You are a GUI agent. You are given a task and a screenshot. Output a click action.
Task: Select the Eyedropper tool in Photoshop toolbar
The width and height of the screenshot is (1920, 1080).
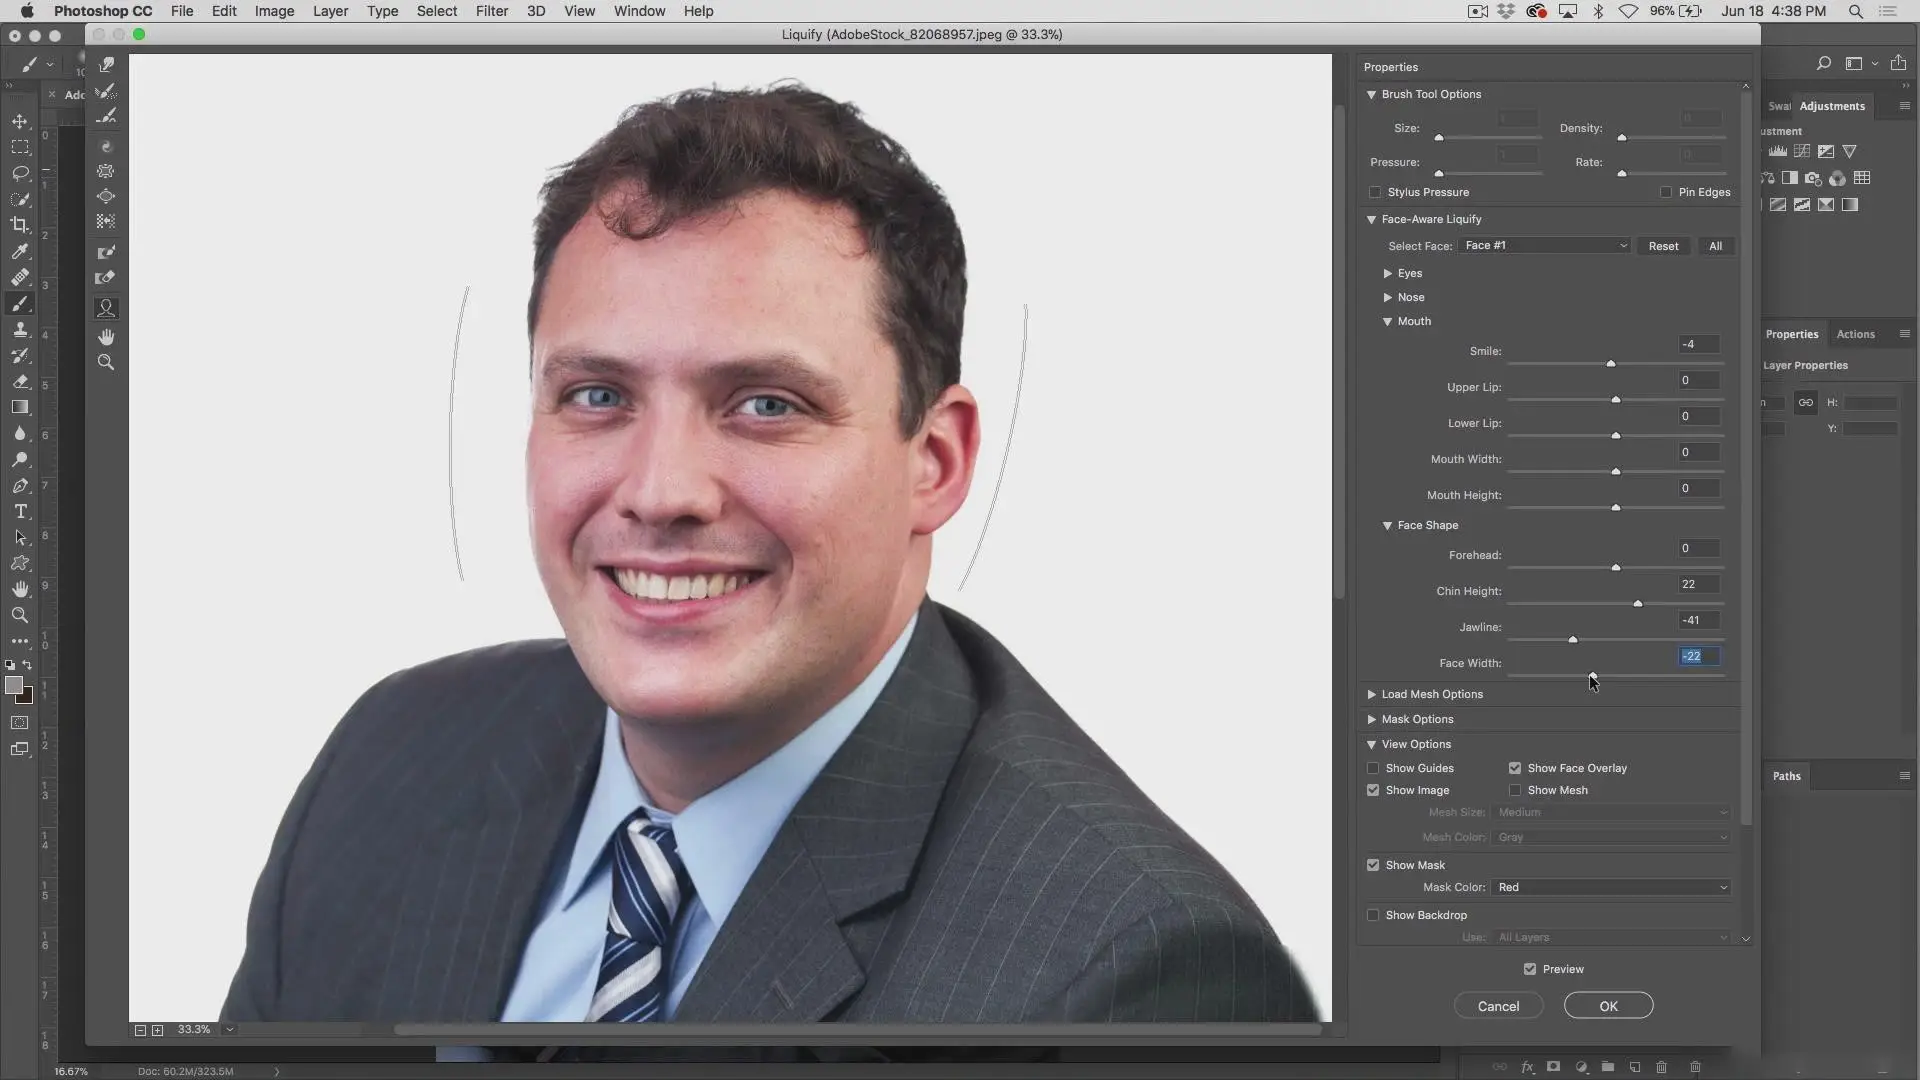(x=20, y=251)
